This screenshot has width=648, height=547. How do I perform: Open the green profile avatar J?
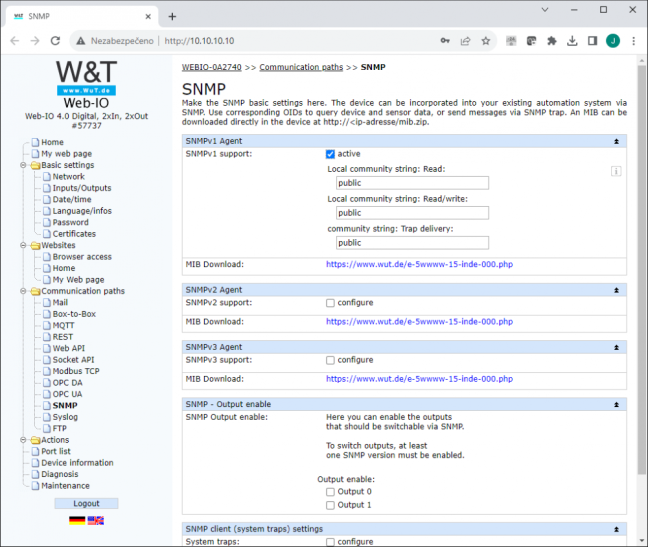tap(613, 41)
